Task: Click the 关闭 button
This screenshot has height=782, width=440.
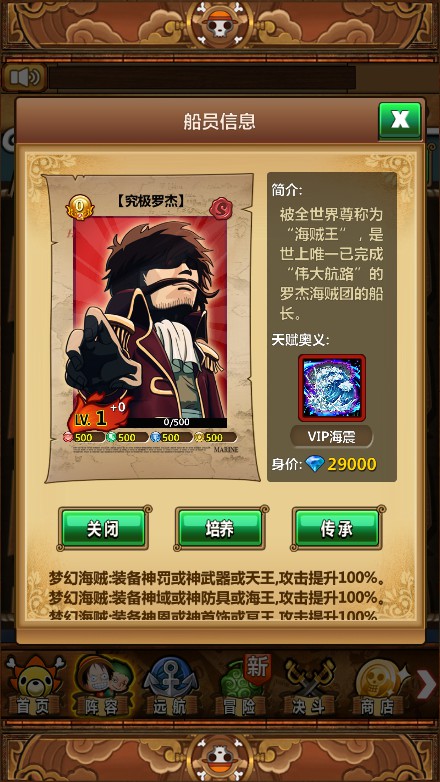Action: pos(103,529)
